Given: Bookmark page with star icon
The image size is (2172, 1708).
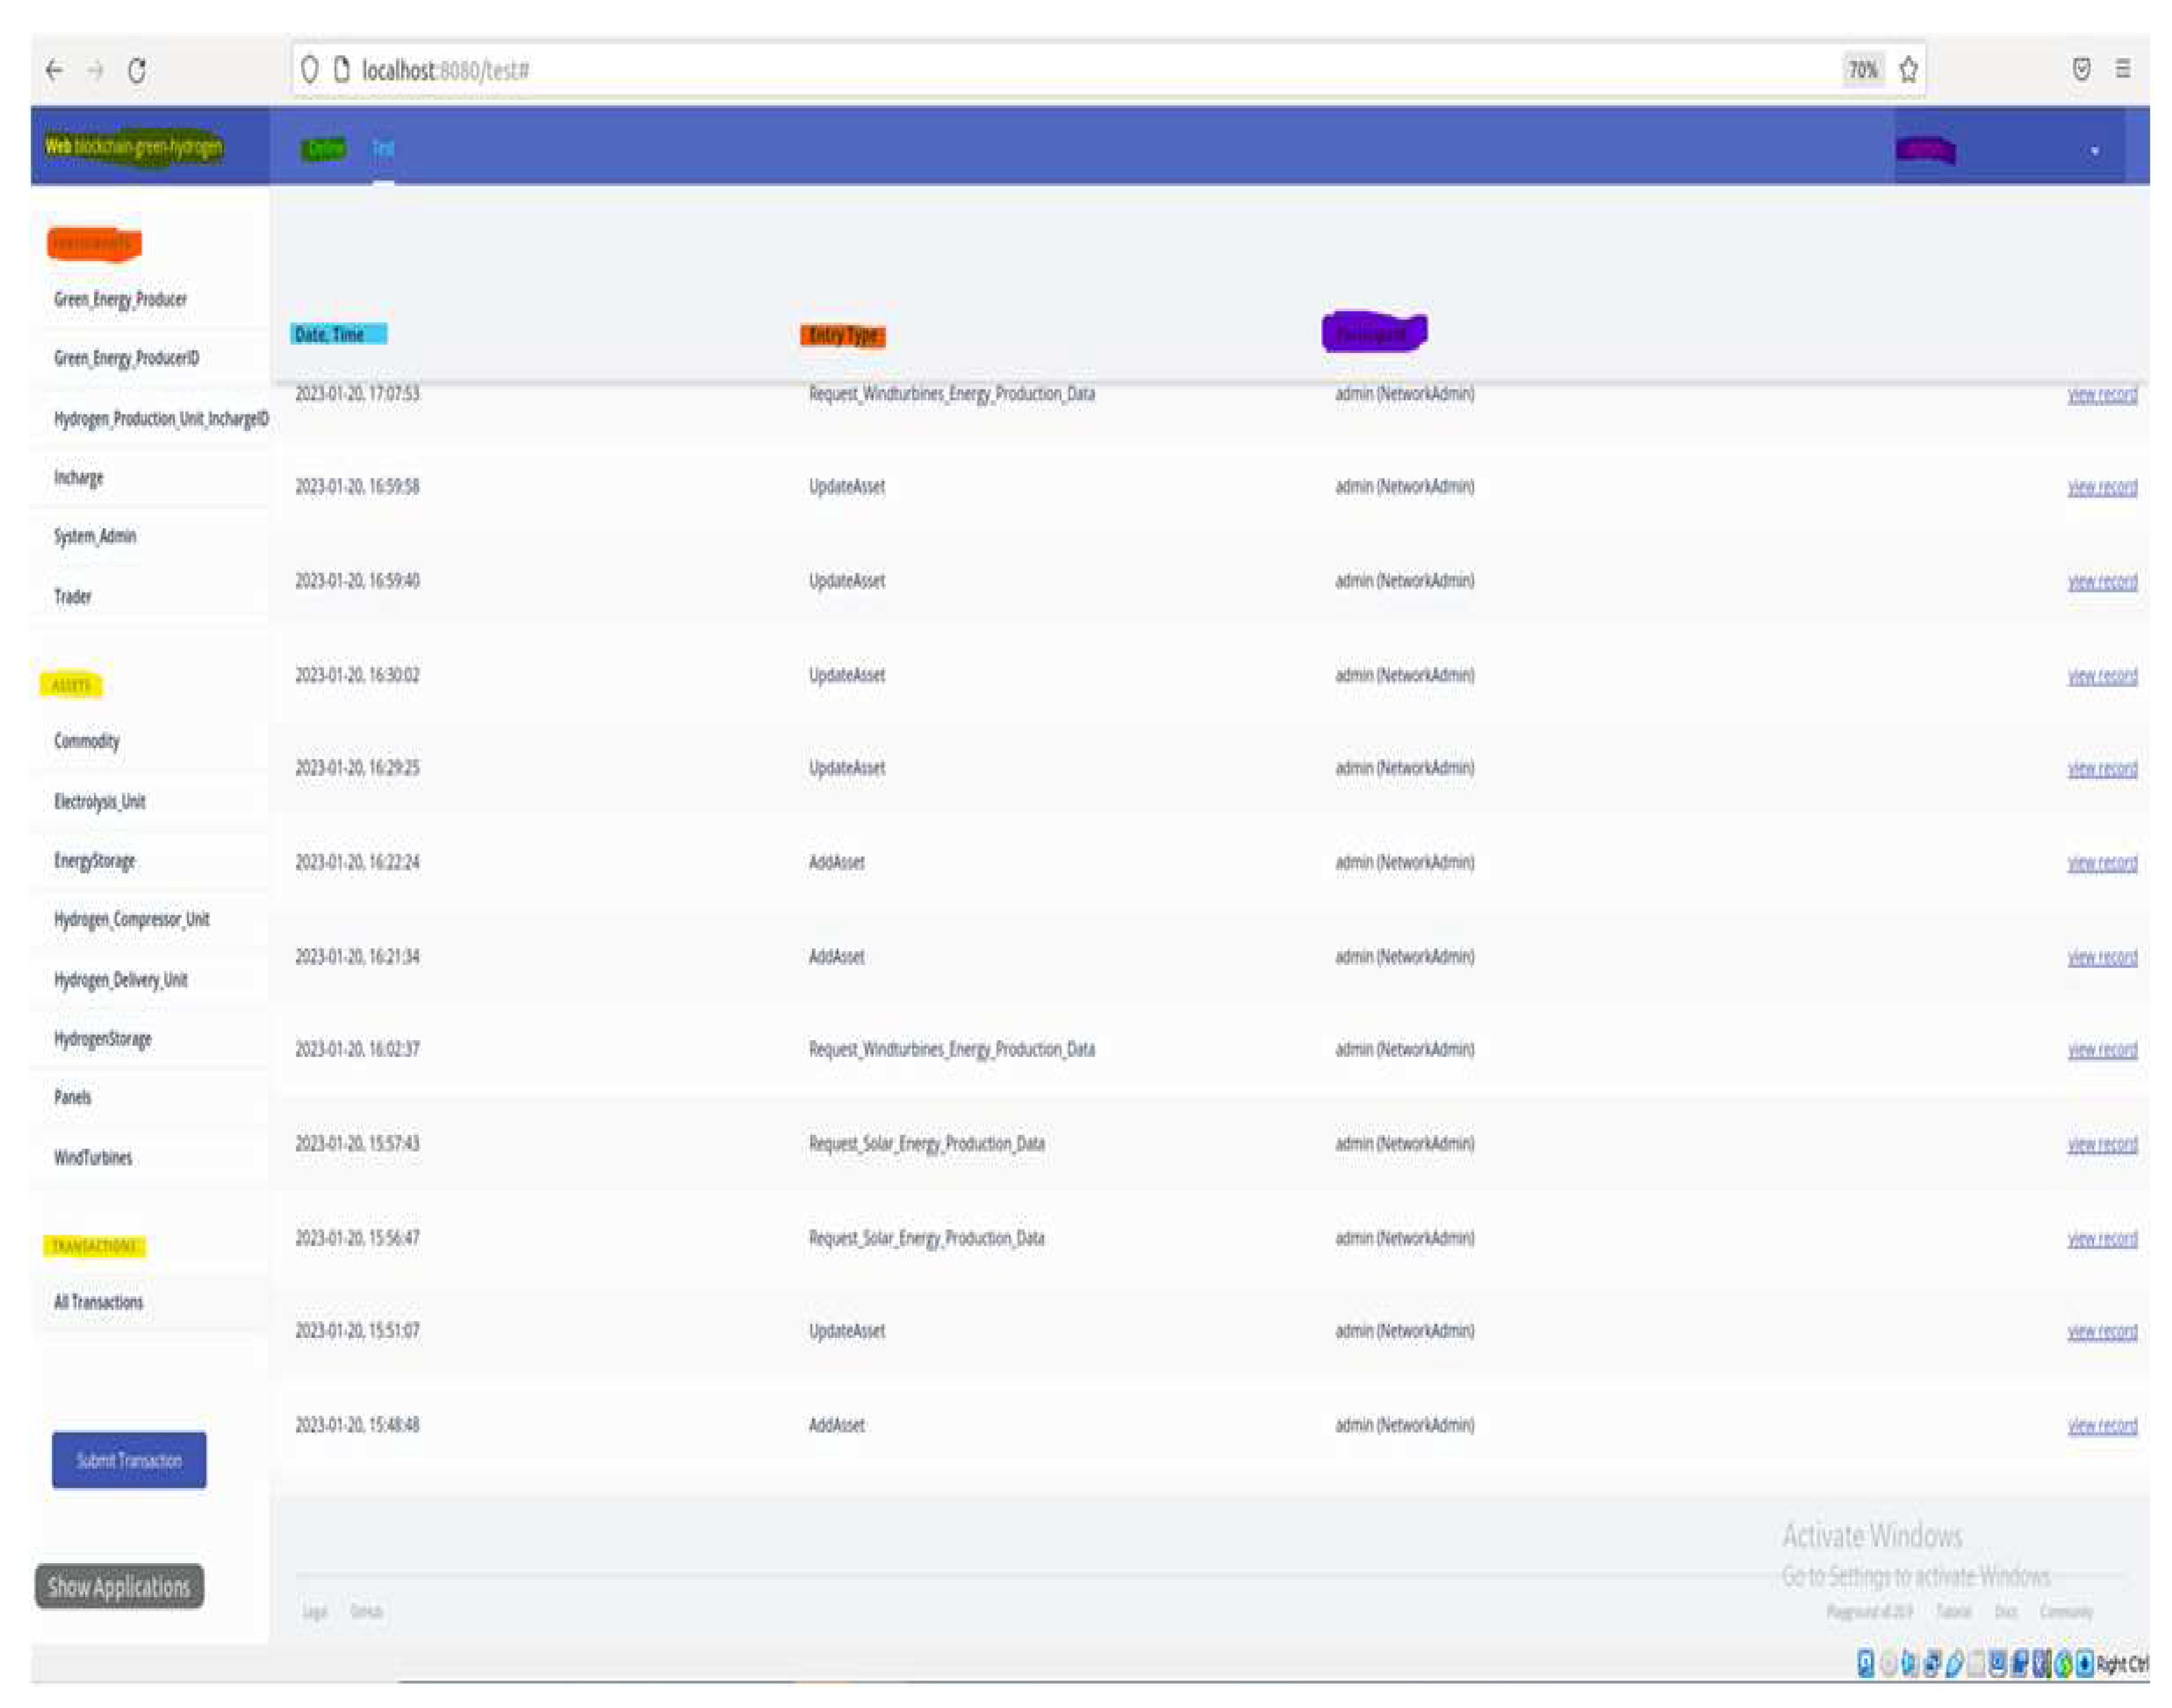Looking at the screenshot, I should coord(1908,70).
